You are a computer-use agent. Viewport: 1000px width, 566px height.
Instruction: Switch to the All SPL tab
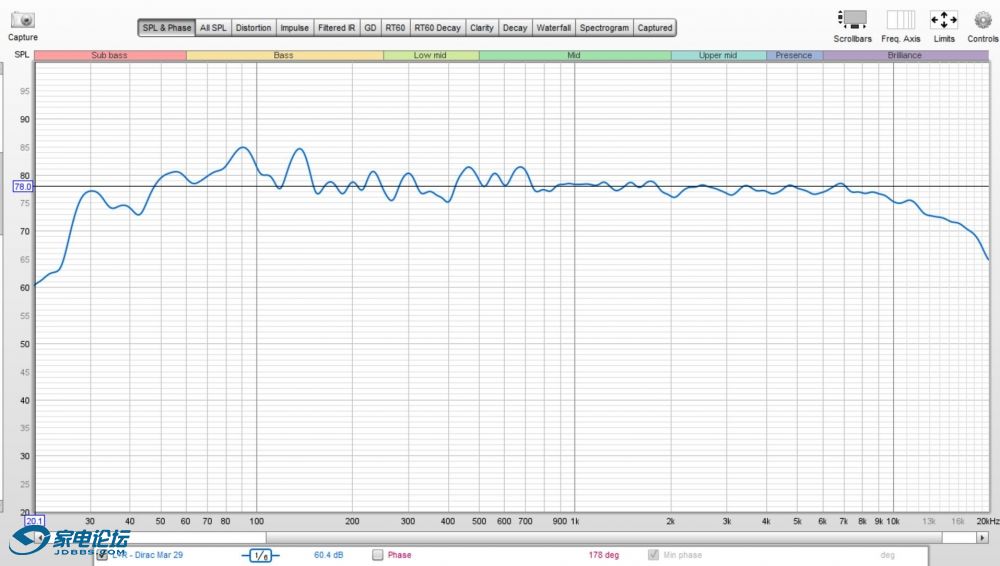(212, 28)
